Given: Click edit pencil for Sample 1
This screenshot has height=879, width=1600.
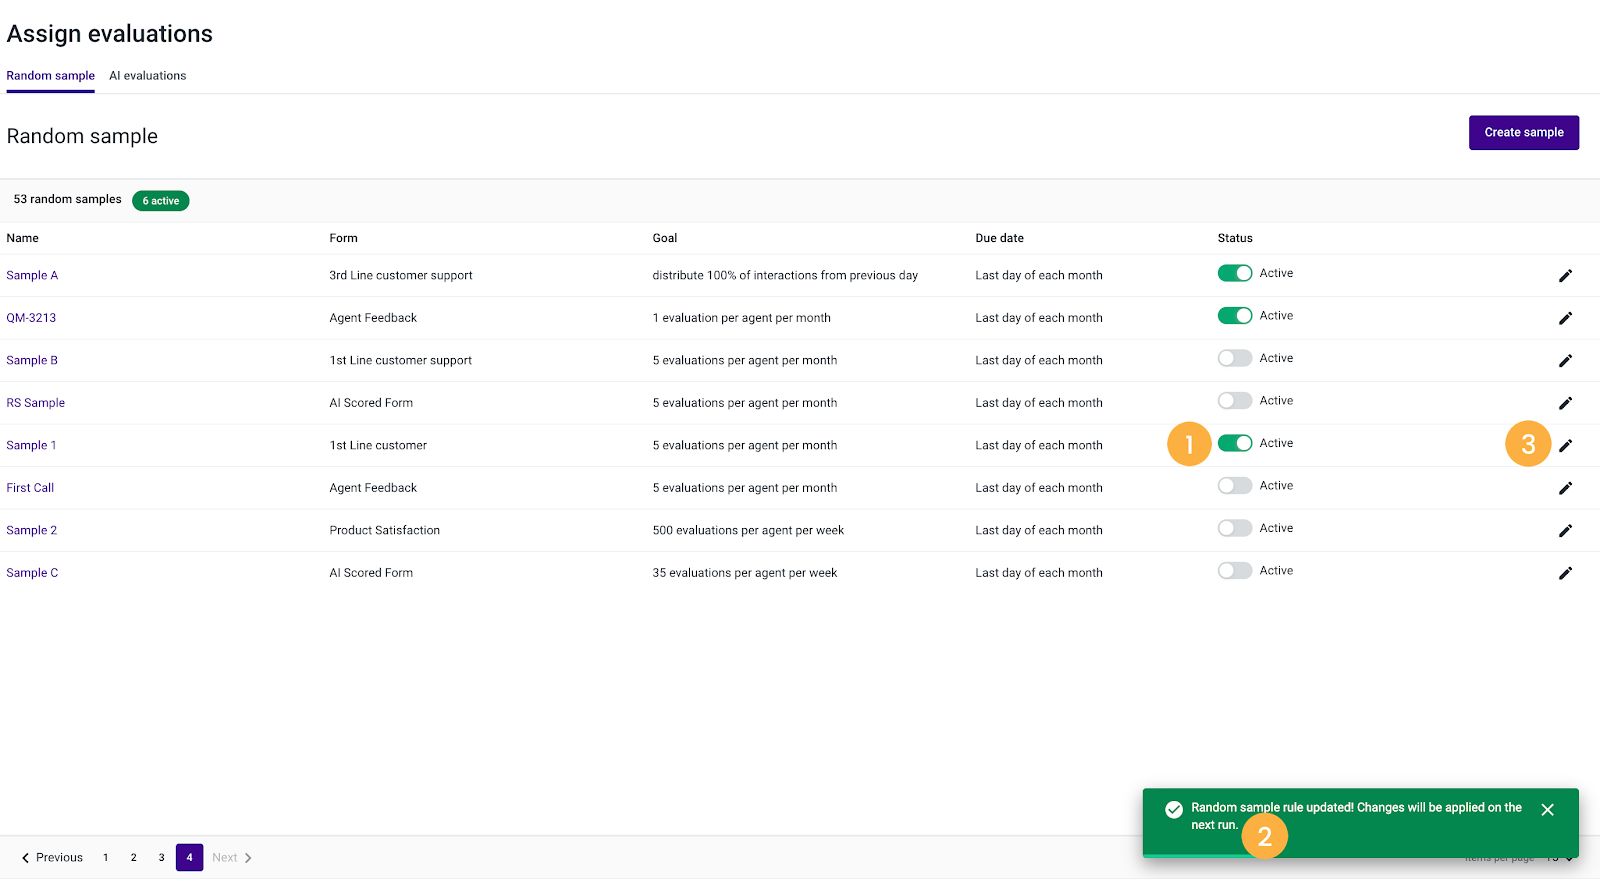Looking at the screenshot, I should click(1565, 446).
